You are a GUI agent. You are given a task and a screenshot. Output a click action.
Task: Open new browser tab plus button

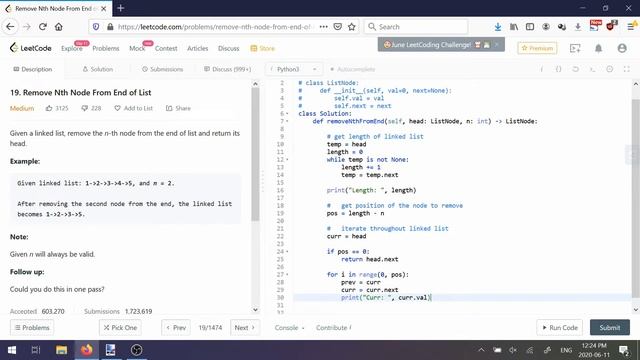coord(121,8)
